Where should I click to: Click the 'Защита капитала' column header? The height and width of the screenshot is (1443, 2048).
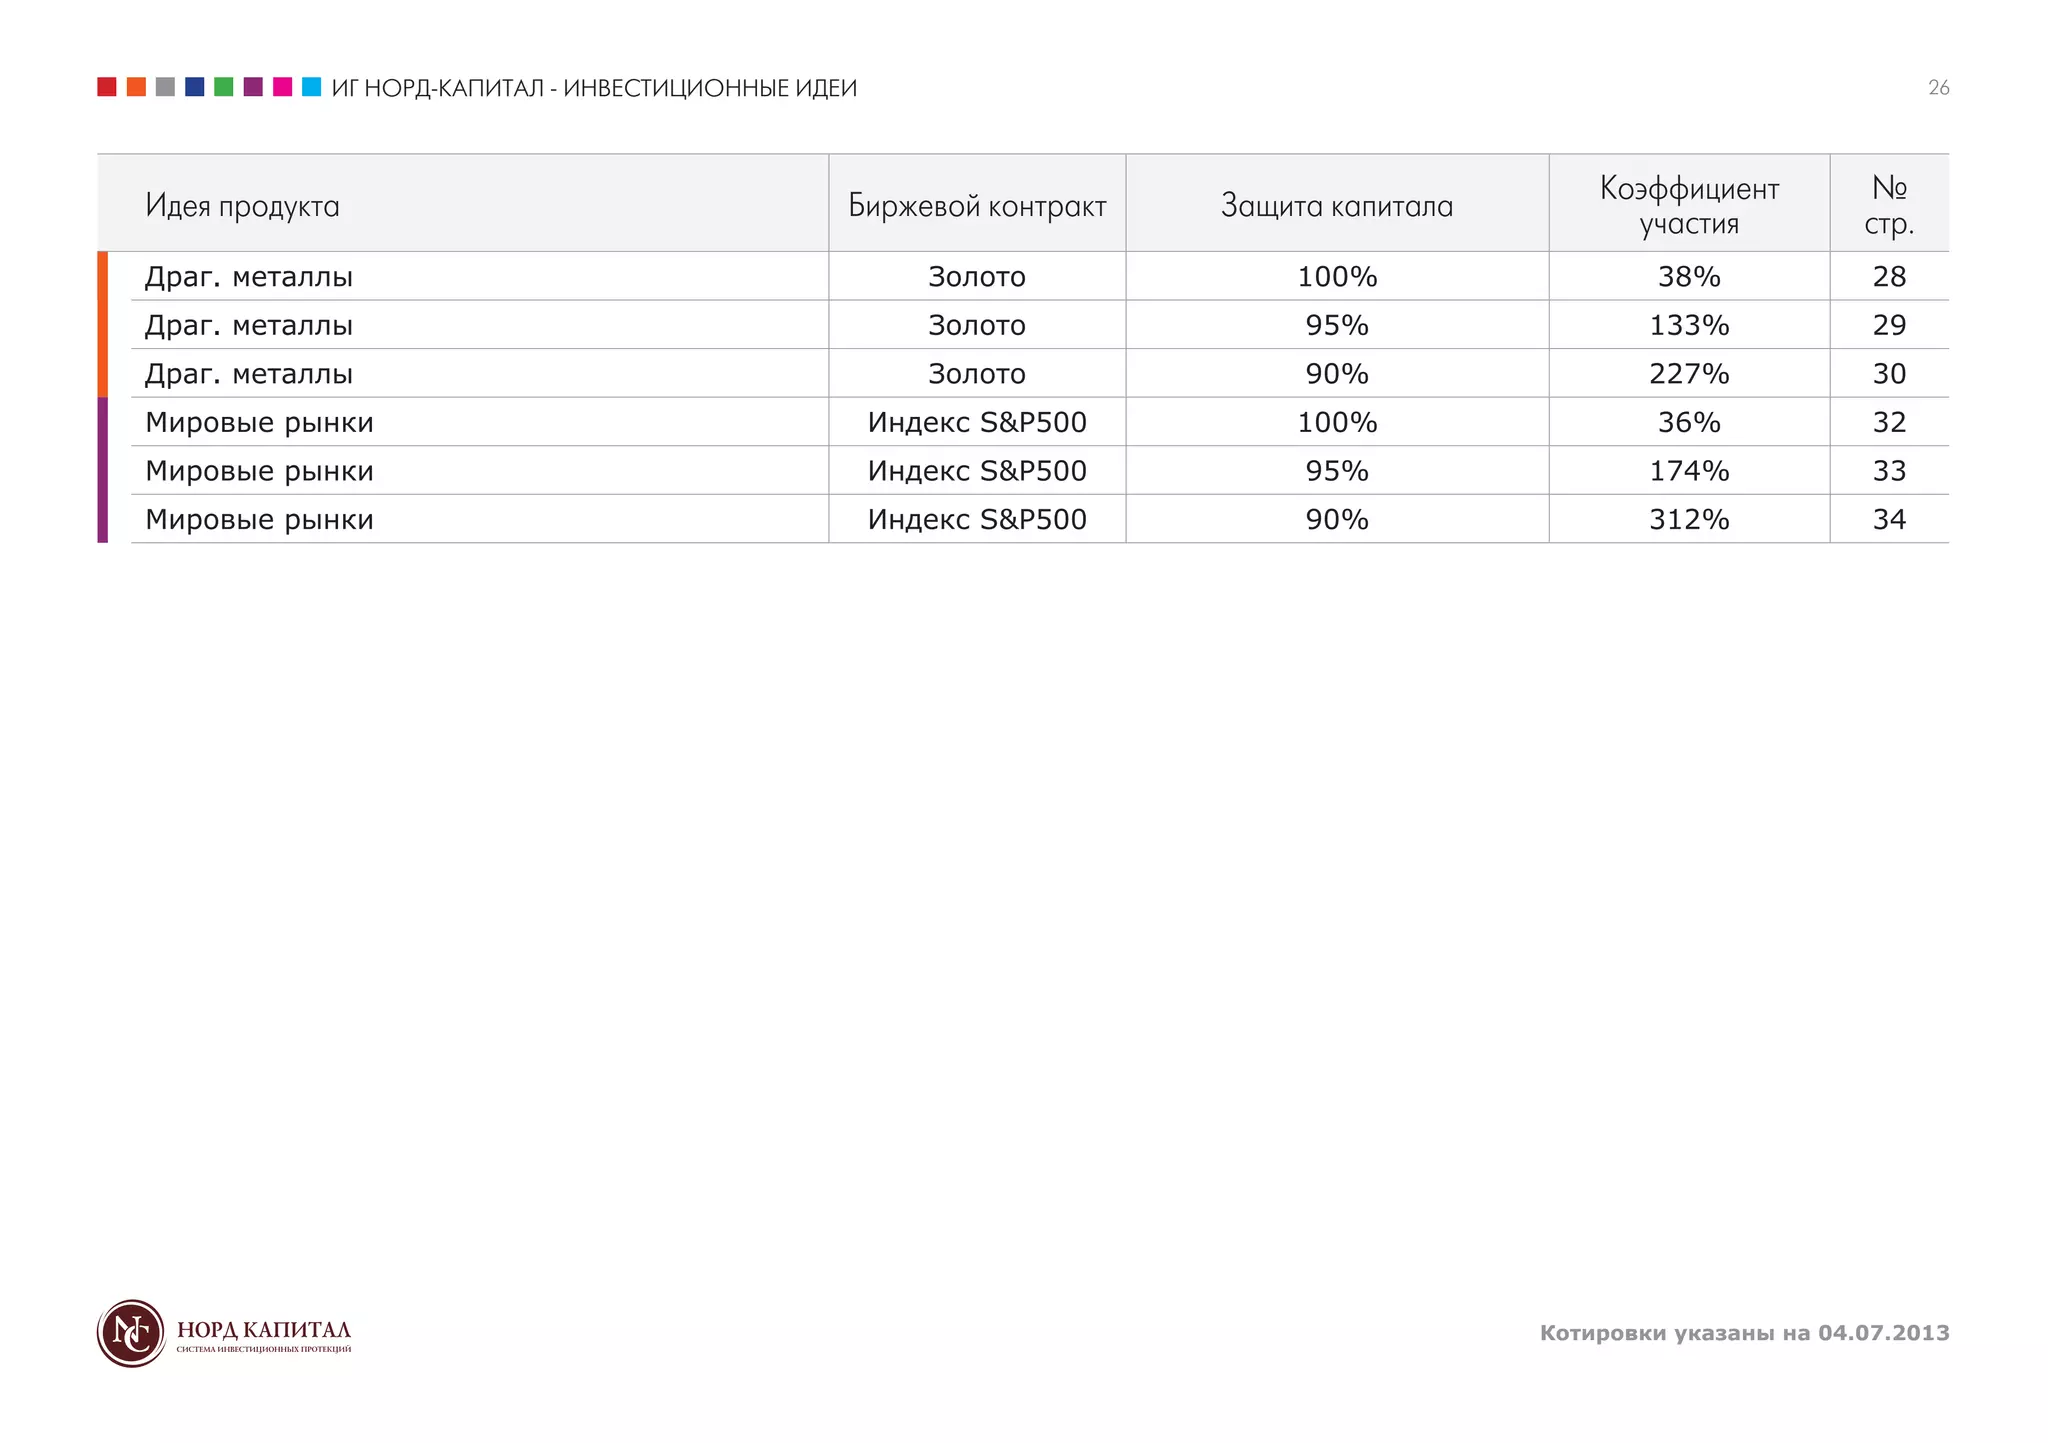(x=1337, y=206)
